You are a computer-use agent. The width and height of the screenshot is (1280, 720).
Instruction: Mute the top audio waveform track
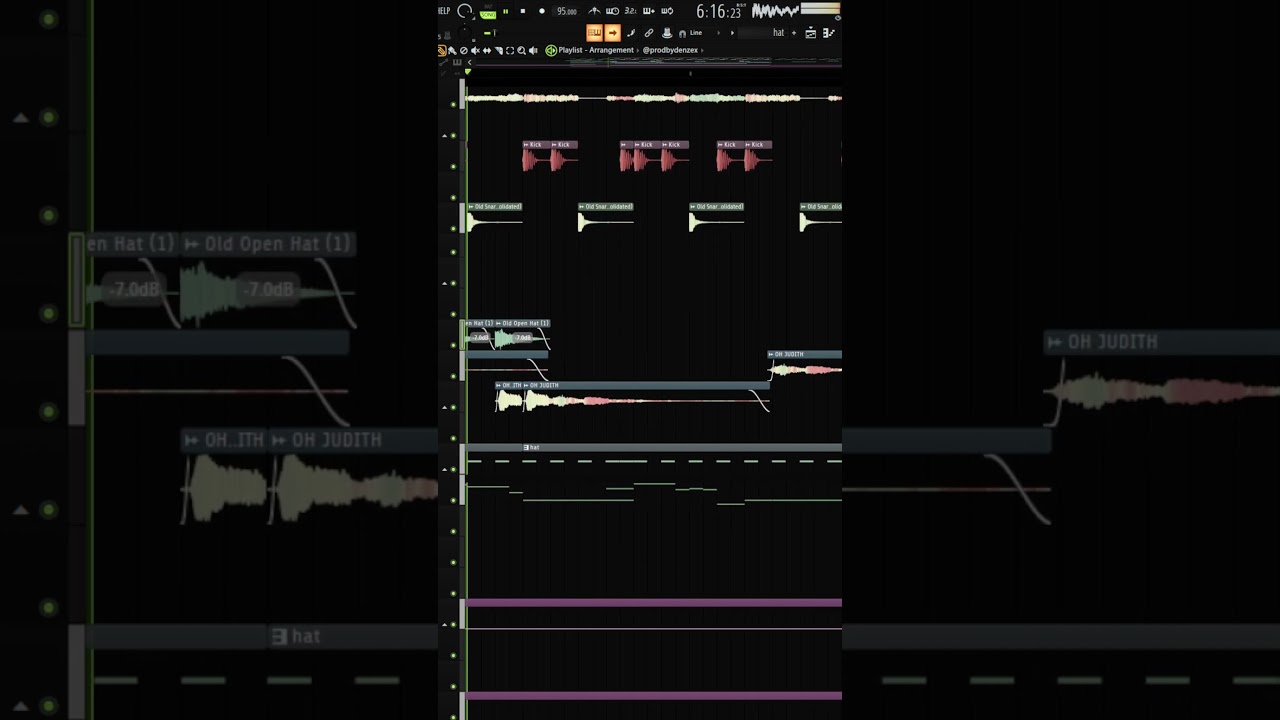453,104
